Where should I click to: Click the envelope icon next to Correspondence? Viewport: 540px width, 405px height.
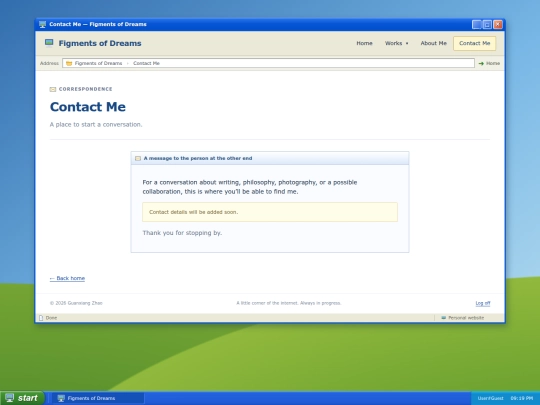pos(53,89)
